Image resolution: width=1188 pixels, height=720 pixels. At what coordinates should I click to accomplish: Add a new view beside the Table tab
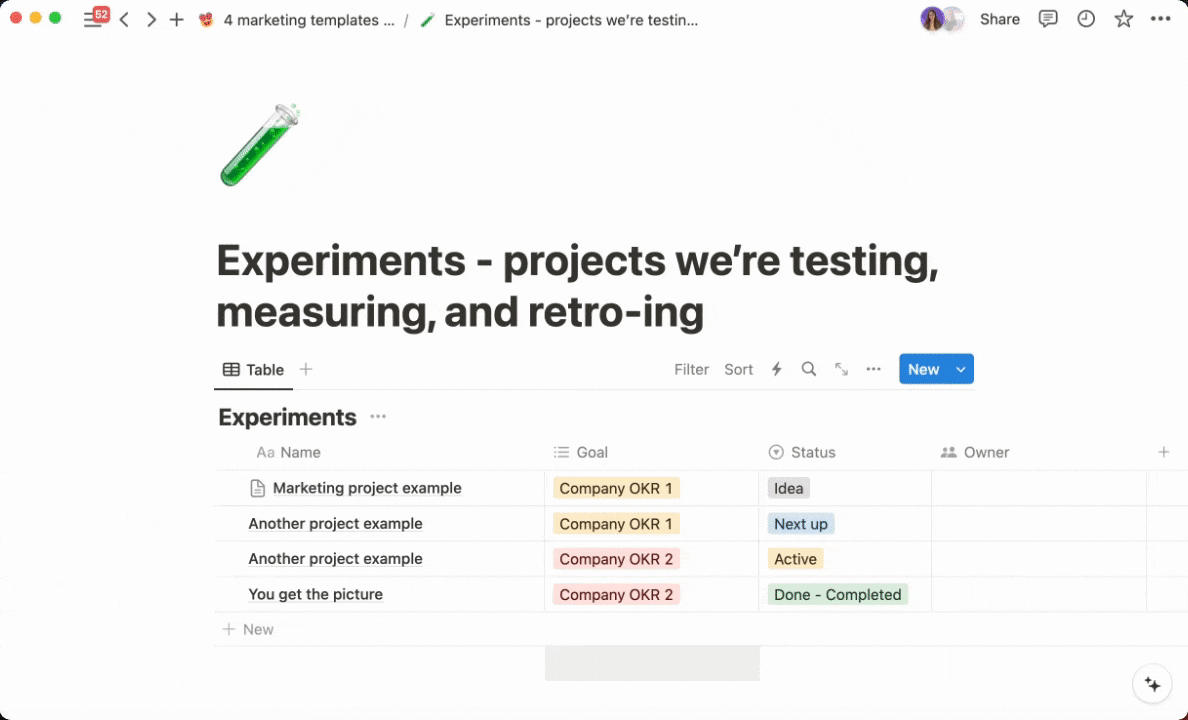point(306,369)
